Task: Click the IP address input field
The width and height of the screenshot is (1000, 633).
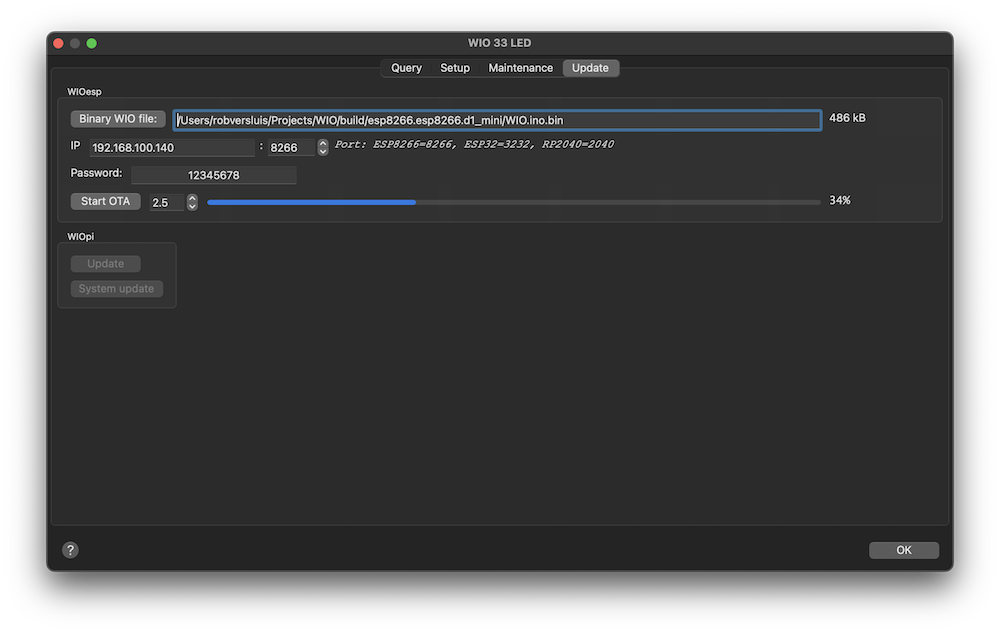Action: pyautogui.click(x=172, y=147)
